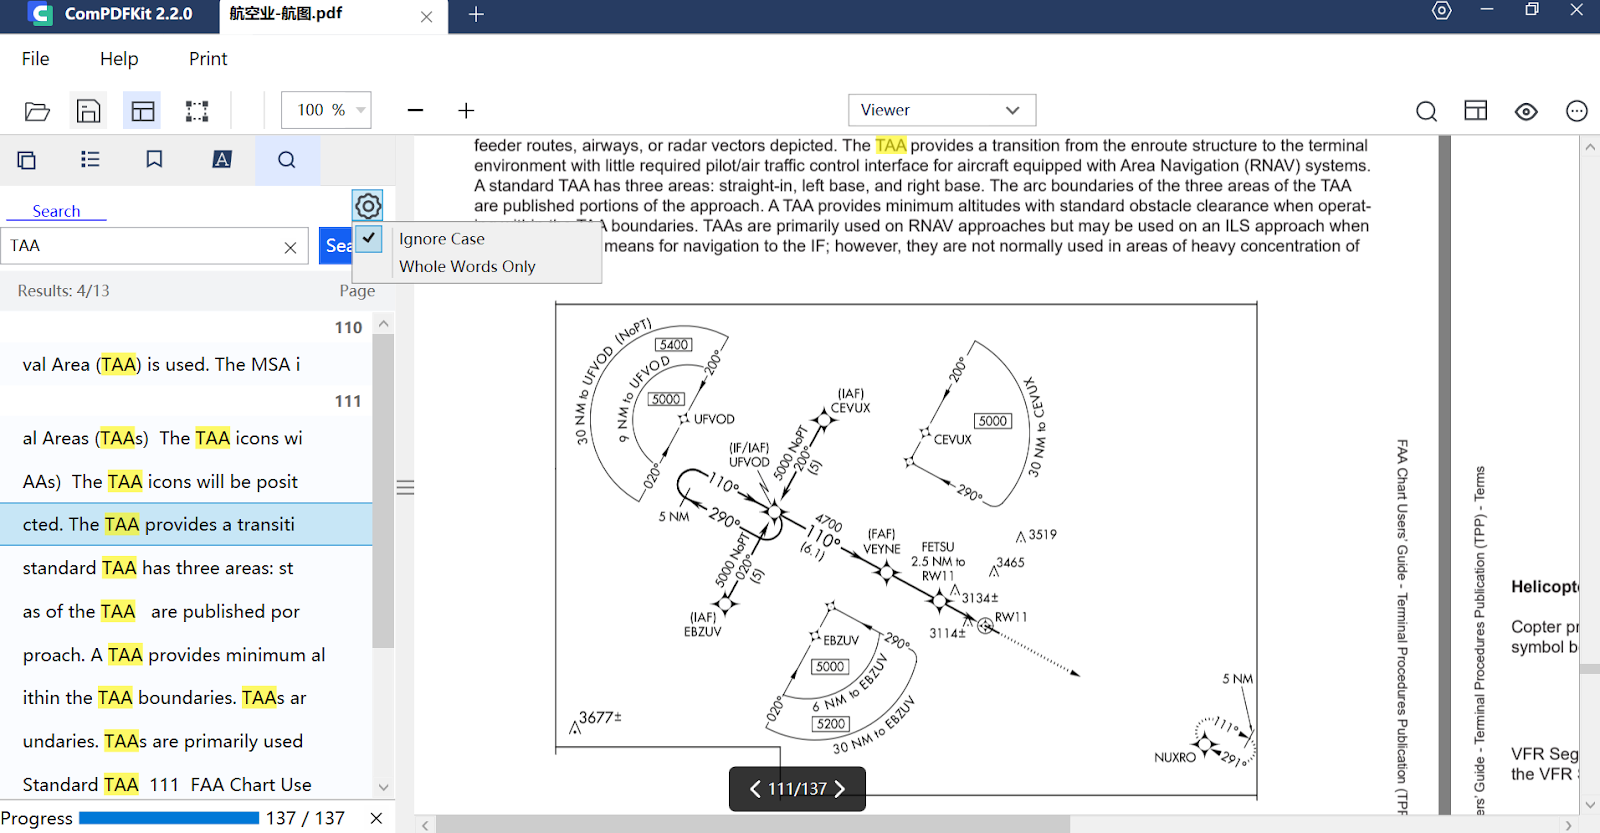Viewport: 1600px width, 833px height.
Task: Zoom in with the plus icon
Action: pos(466,110)
